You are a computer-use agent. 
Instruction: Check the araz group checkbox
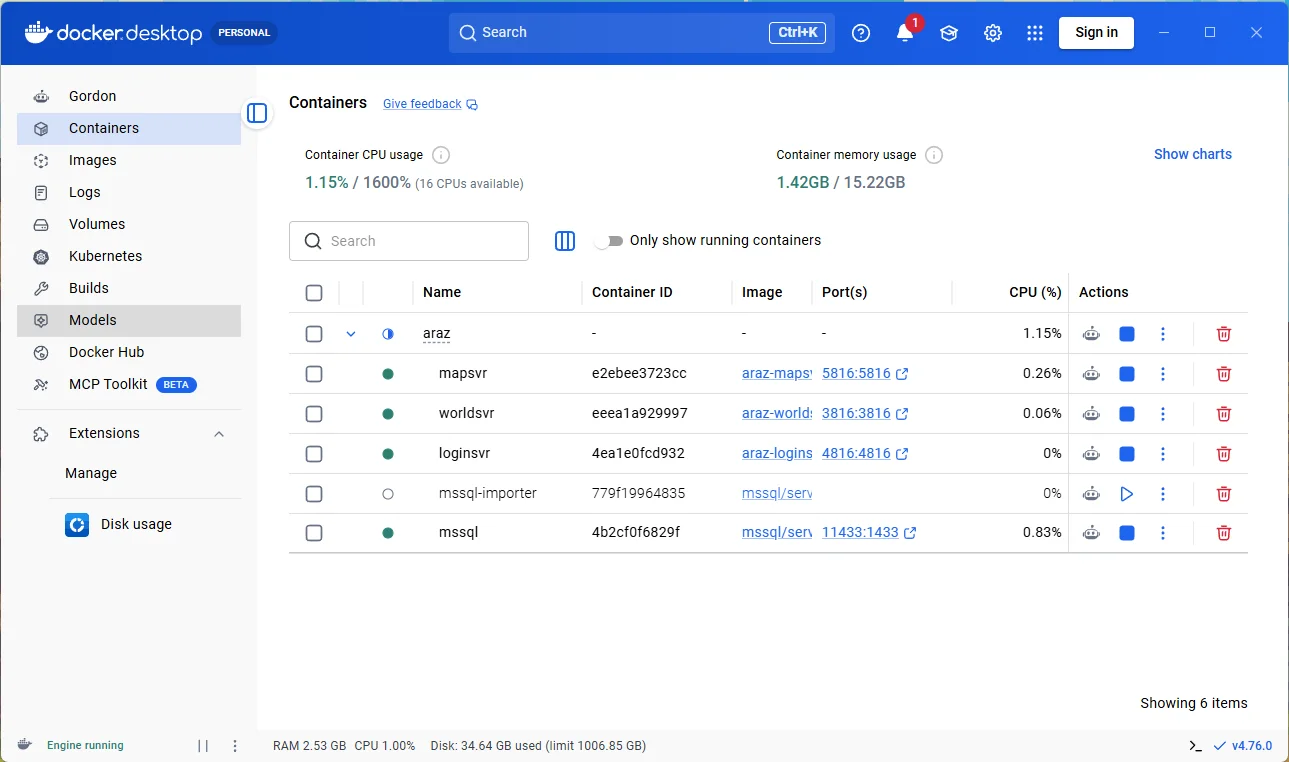(314, 334)
